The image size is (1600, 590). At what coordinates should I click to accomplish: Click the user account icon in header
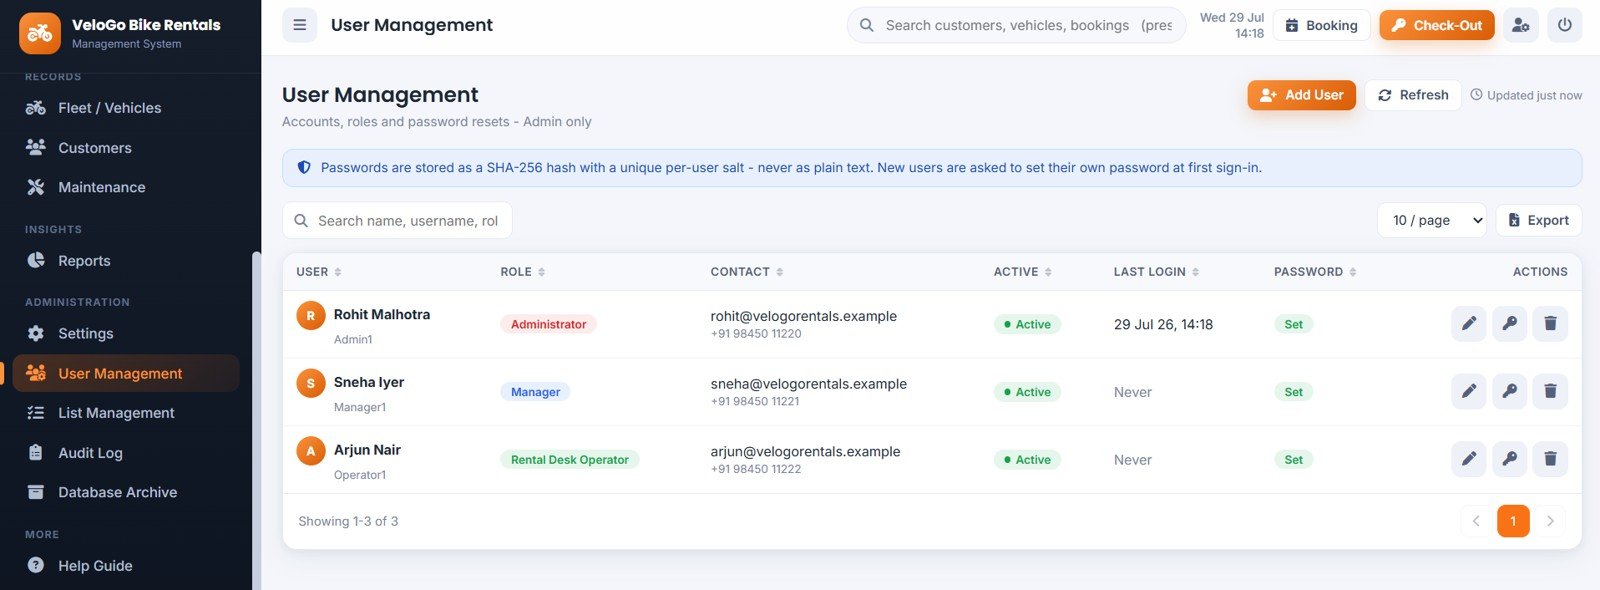[x=1521, y=25]
